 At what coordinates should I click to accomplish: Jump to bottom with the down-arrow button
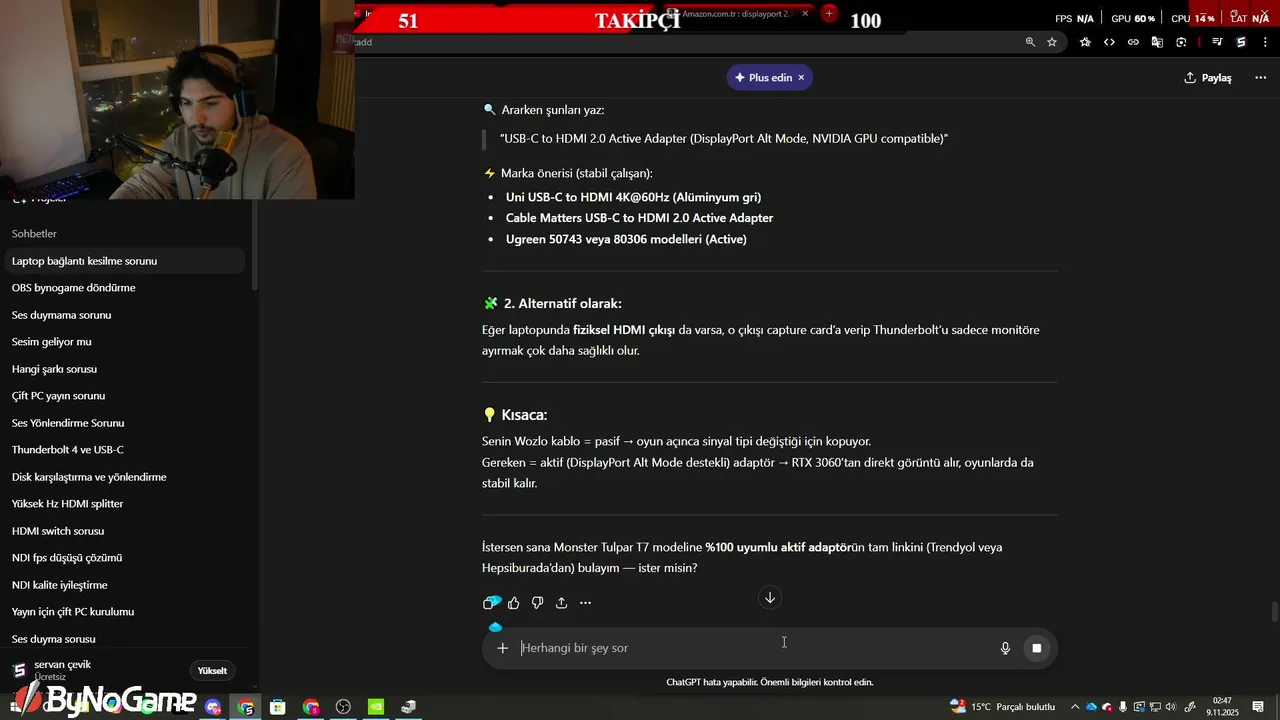(770, 598)
